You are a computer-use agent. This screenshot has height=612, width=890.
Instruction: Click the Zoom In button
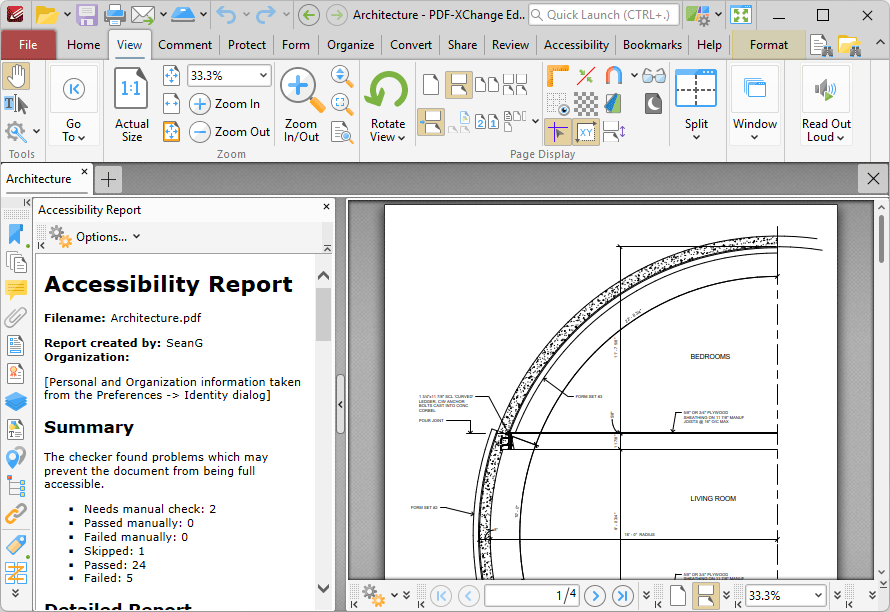[225, 104]
